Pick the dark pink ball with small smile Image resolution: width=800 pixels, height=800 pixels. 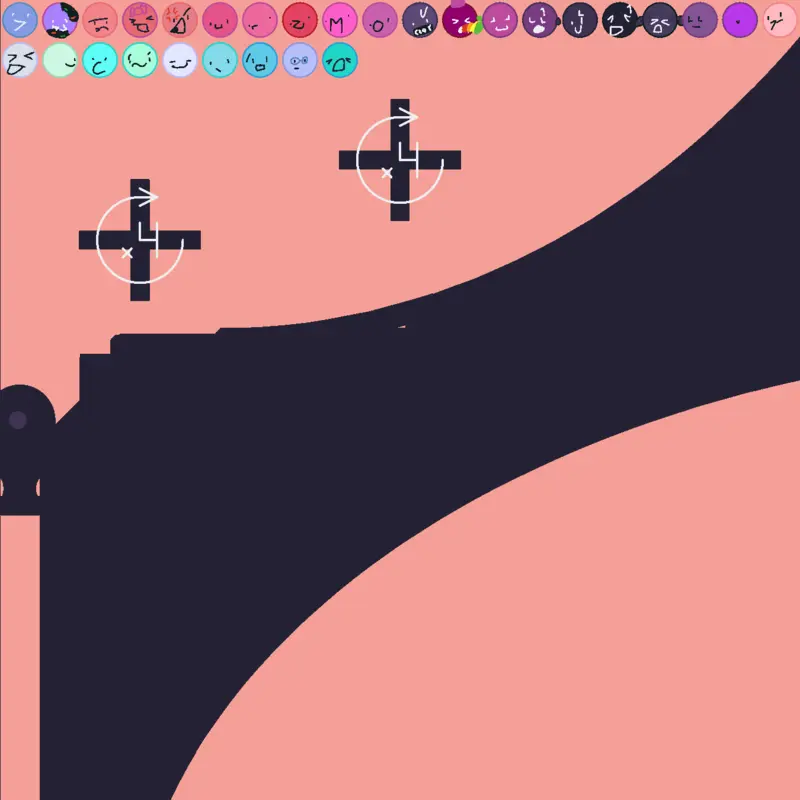tap(220, 20)
